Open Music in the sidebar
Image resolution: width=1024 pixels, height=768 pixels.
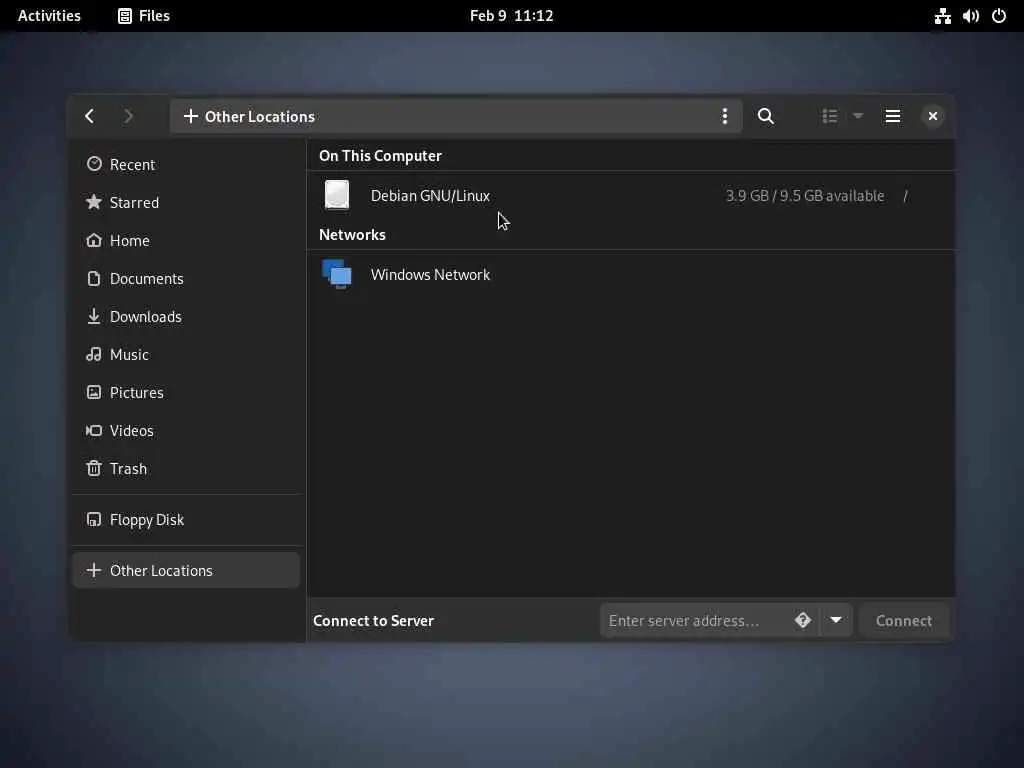click(x=185, y=355)
